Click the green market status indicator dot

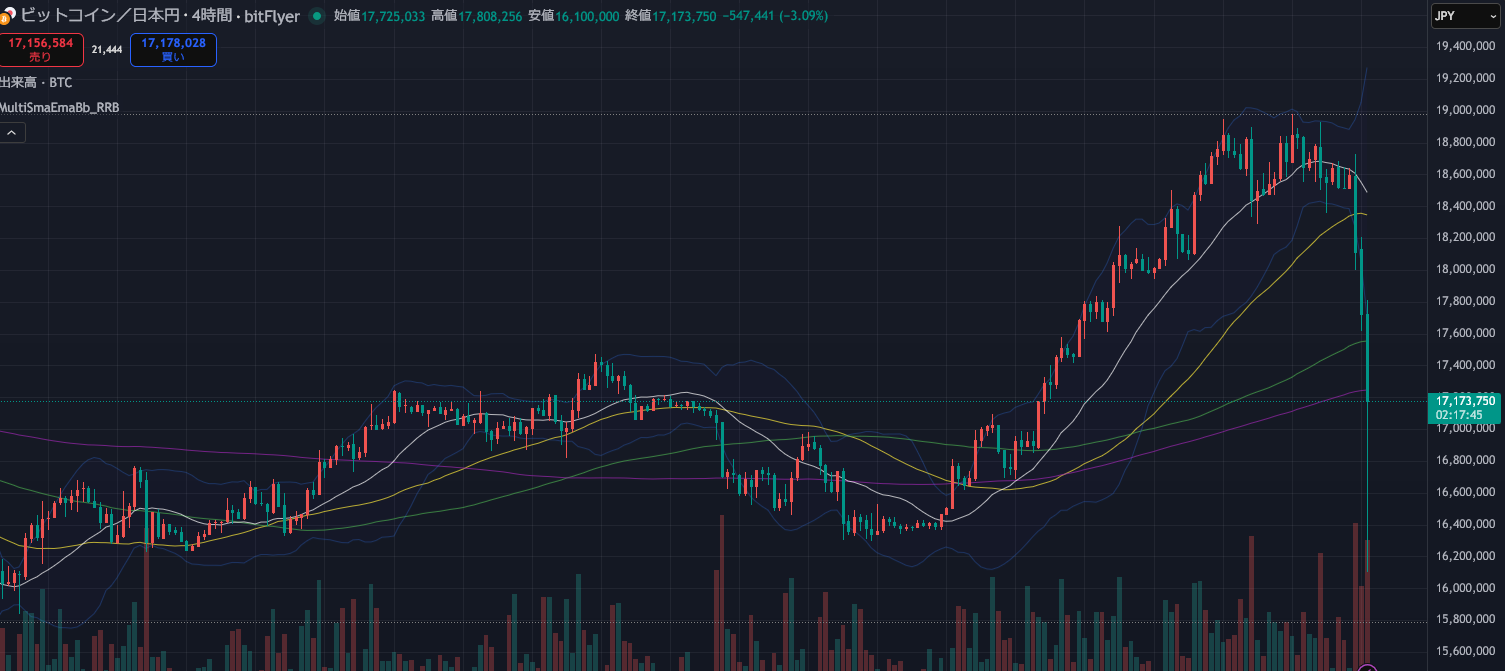pyautogui.click(x=317, y=16)
